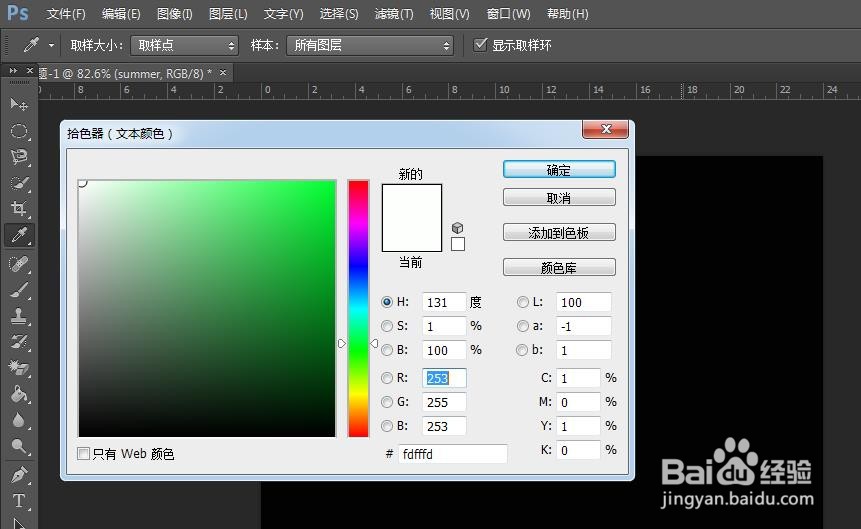The image size is (861, 529).
Task: Select the Quick Selection tool
Action: pos(19,183)
